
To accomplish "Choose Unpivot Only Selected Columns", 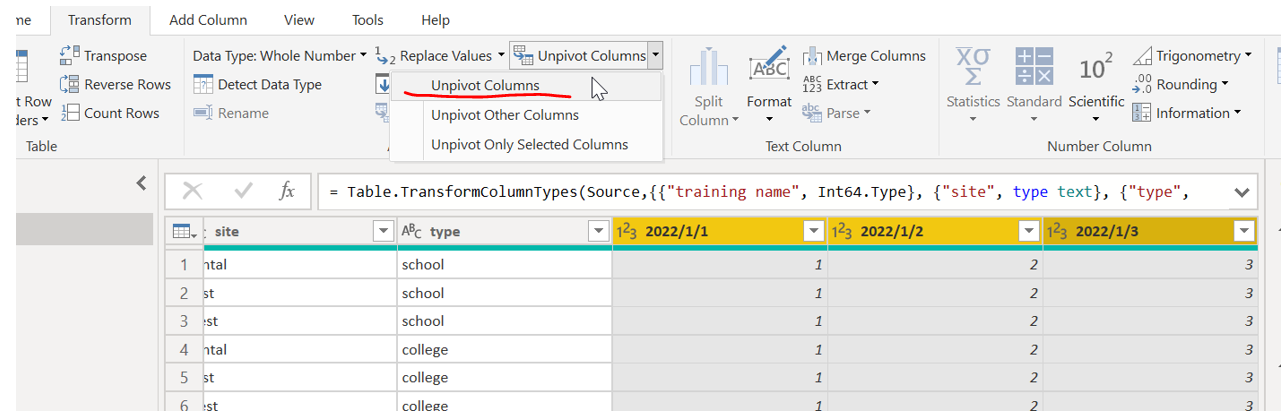I will click(526, 144).
